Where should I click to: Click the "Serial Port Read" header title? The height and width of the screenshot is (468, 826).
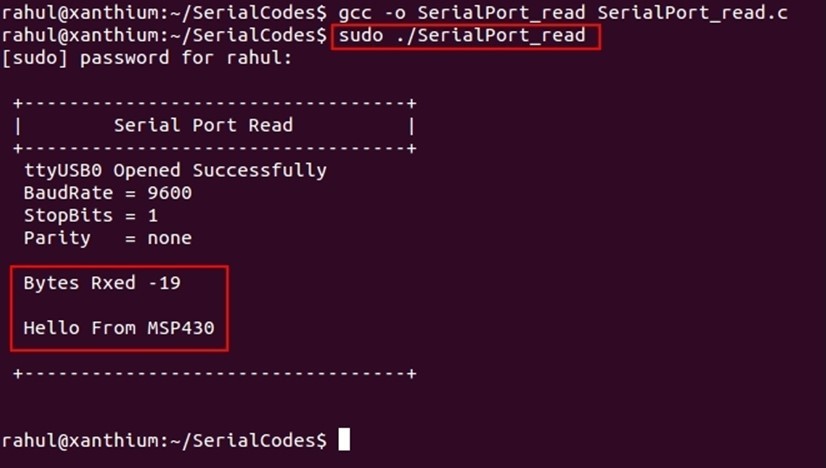203,126
